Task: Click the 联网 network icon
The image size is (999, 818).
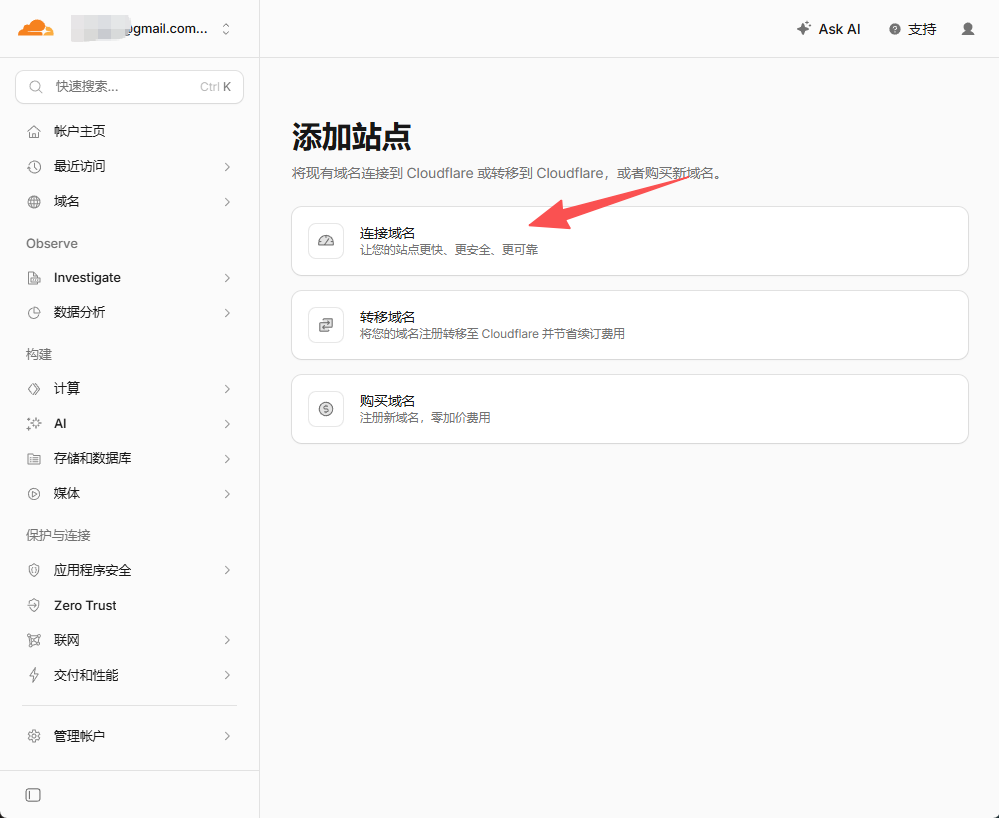Action: click(34, 640)
